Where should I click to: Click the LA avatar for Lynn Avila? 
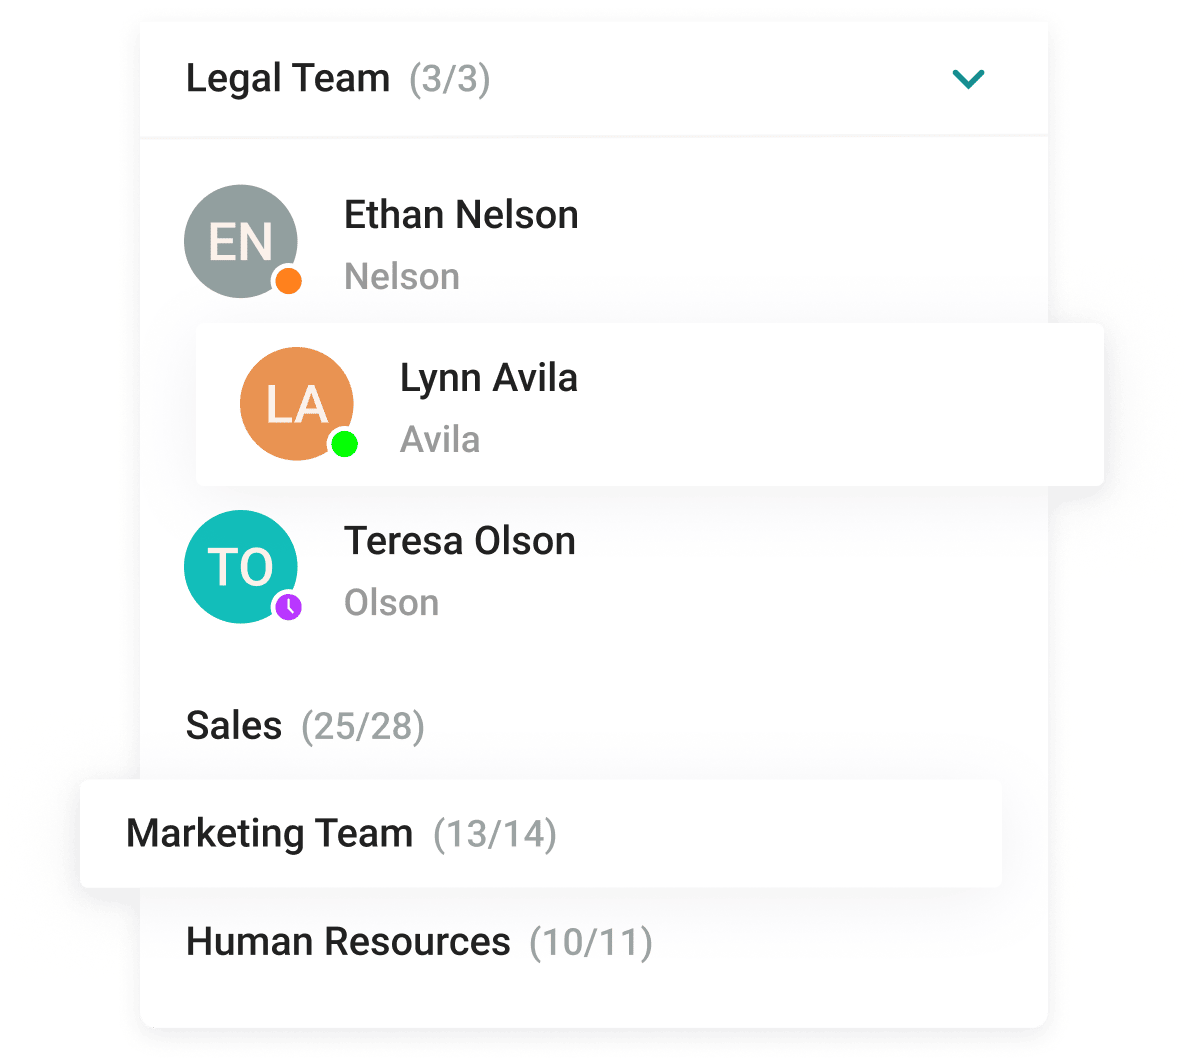click(x=296, y=404)
